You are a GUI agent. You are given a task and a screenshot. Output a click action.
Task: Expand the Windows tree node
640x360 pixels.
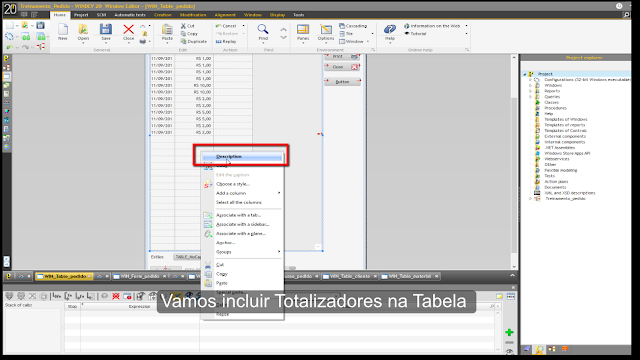point(531,85)
